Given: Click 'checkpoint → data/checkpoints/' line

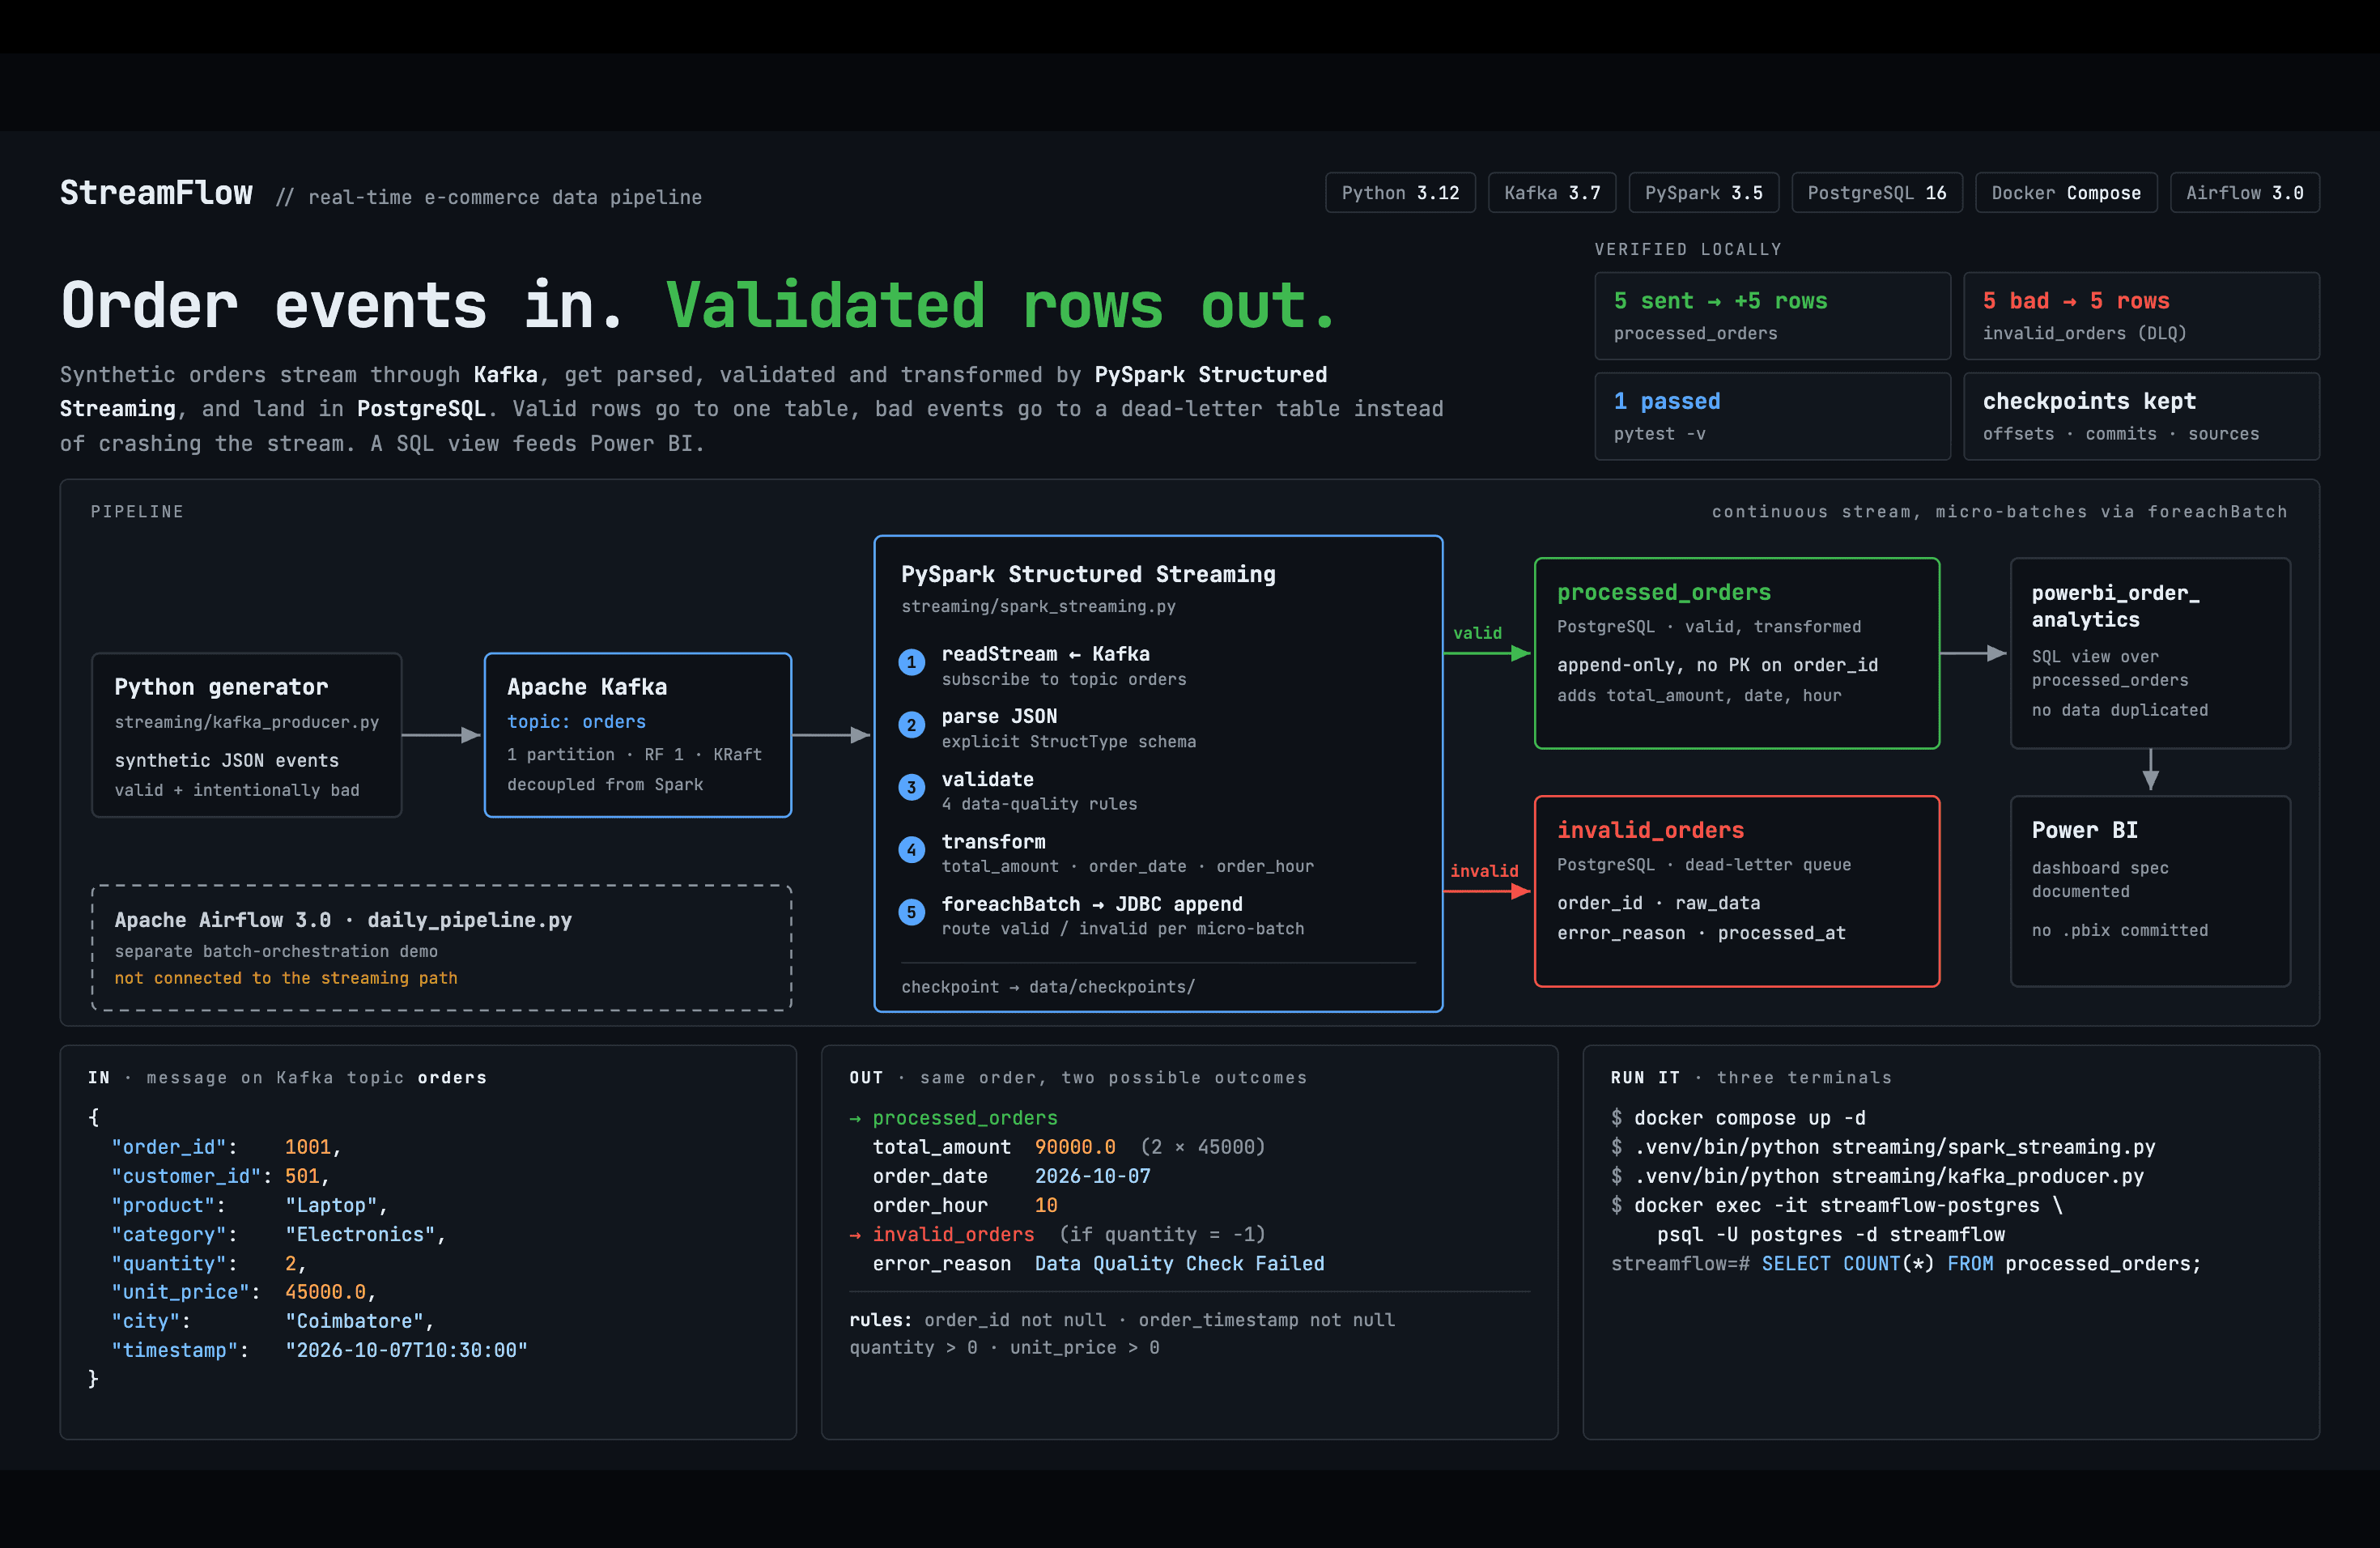Looking at the screenshot, I should pyautogui.click(x=1048, y=987).
